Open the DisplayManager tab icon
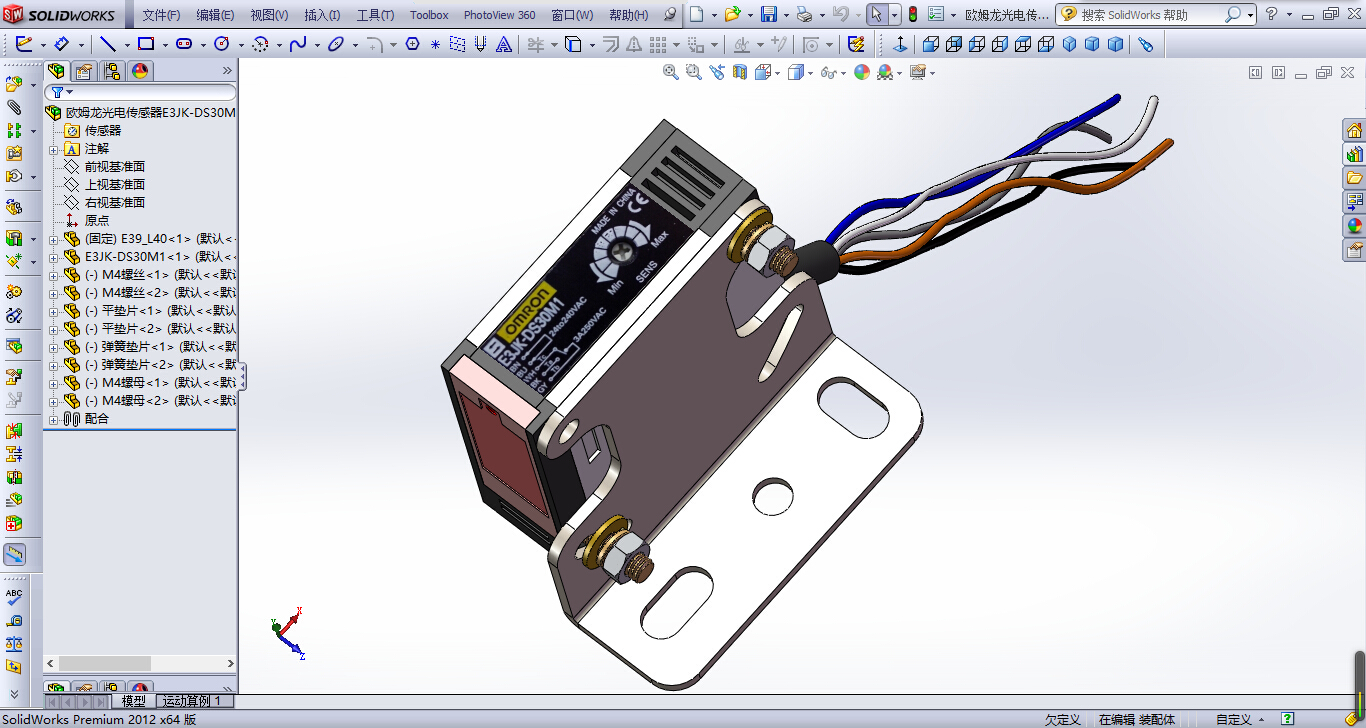 coord(140,71)
